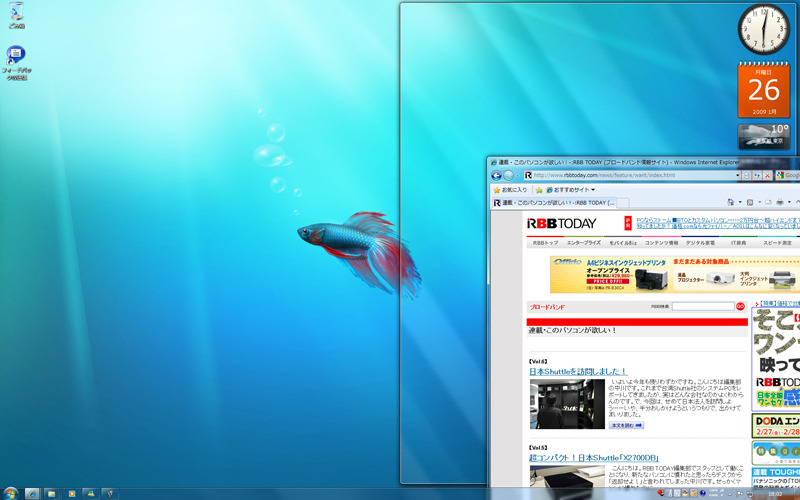Click the red GO search button
This screenshot has width=800, height=500.
740,306
